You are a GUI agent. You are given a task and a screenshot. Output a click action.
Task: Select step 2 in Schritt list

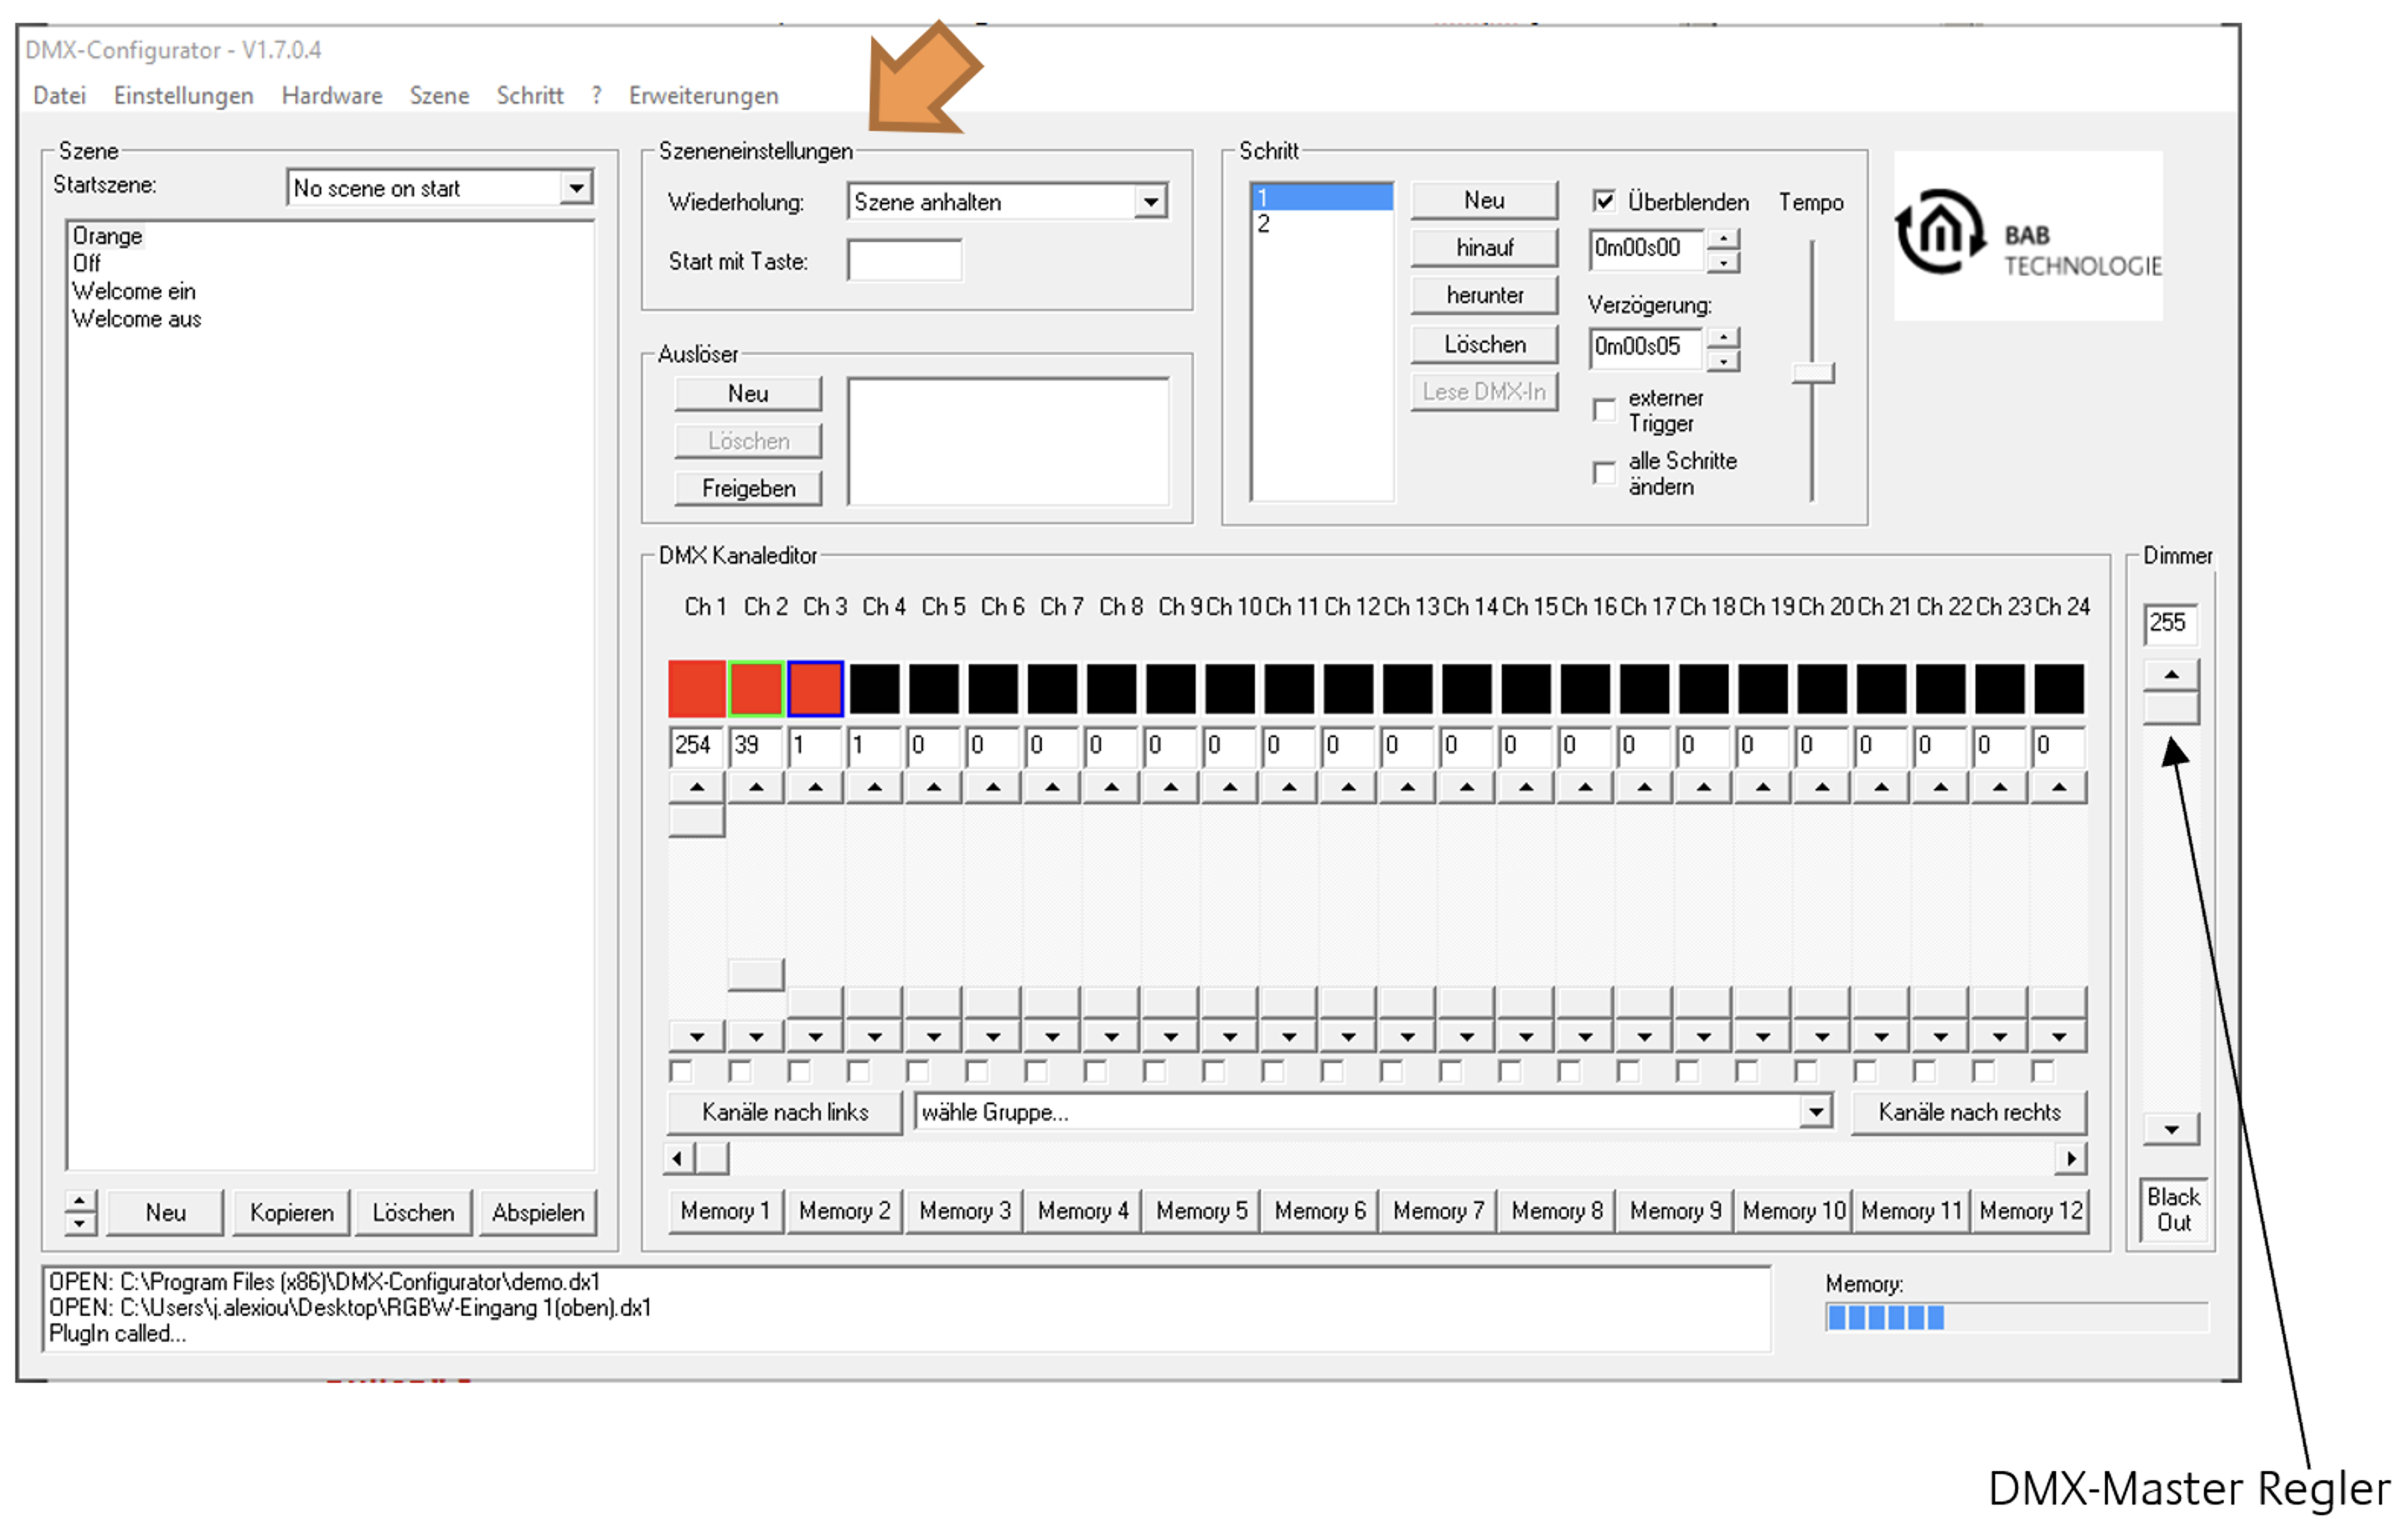click(x=1322, y=223)
